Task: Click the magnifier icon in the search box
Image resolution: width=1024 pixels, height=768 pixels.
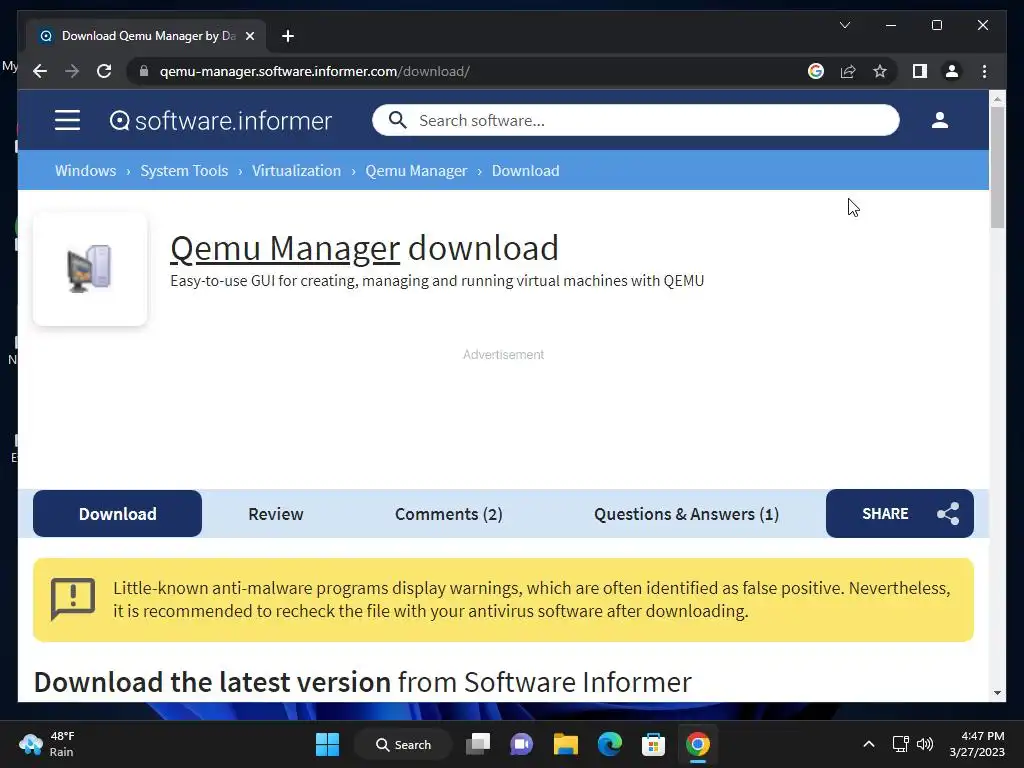Action: tap(397, 120)
